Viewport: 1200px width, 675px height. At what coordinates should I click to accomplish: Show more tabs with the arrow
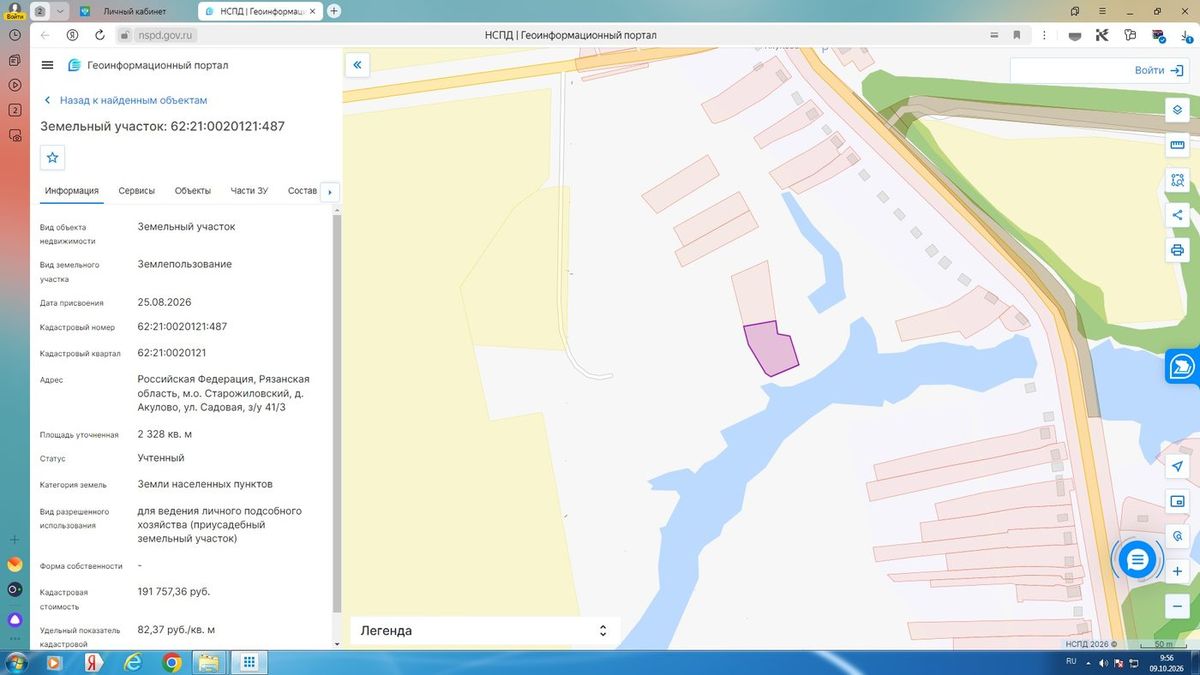(329, 191)
